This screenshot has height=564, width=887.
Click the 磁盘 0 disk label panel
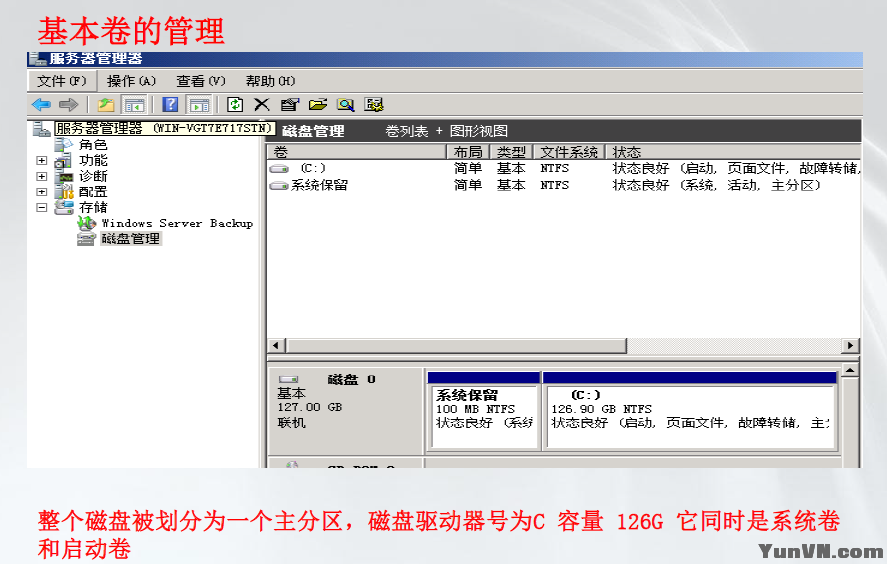(x=345, y=411)
